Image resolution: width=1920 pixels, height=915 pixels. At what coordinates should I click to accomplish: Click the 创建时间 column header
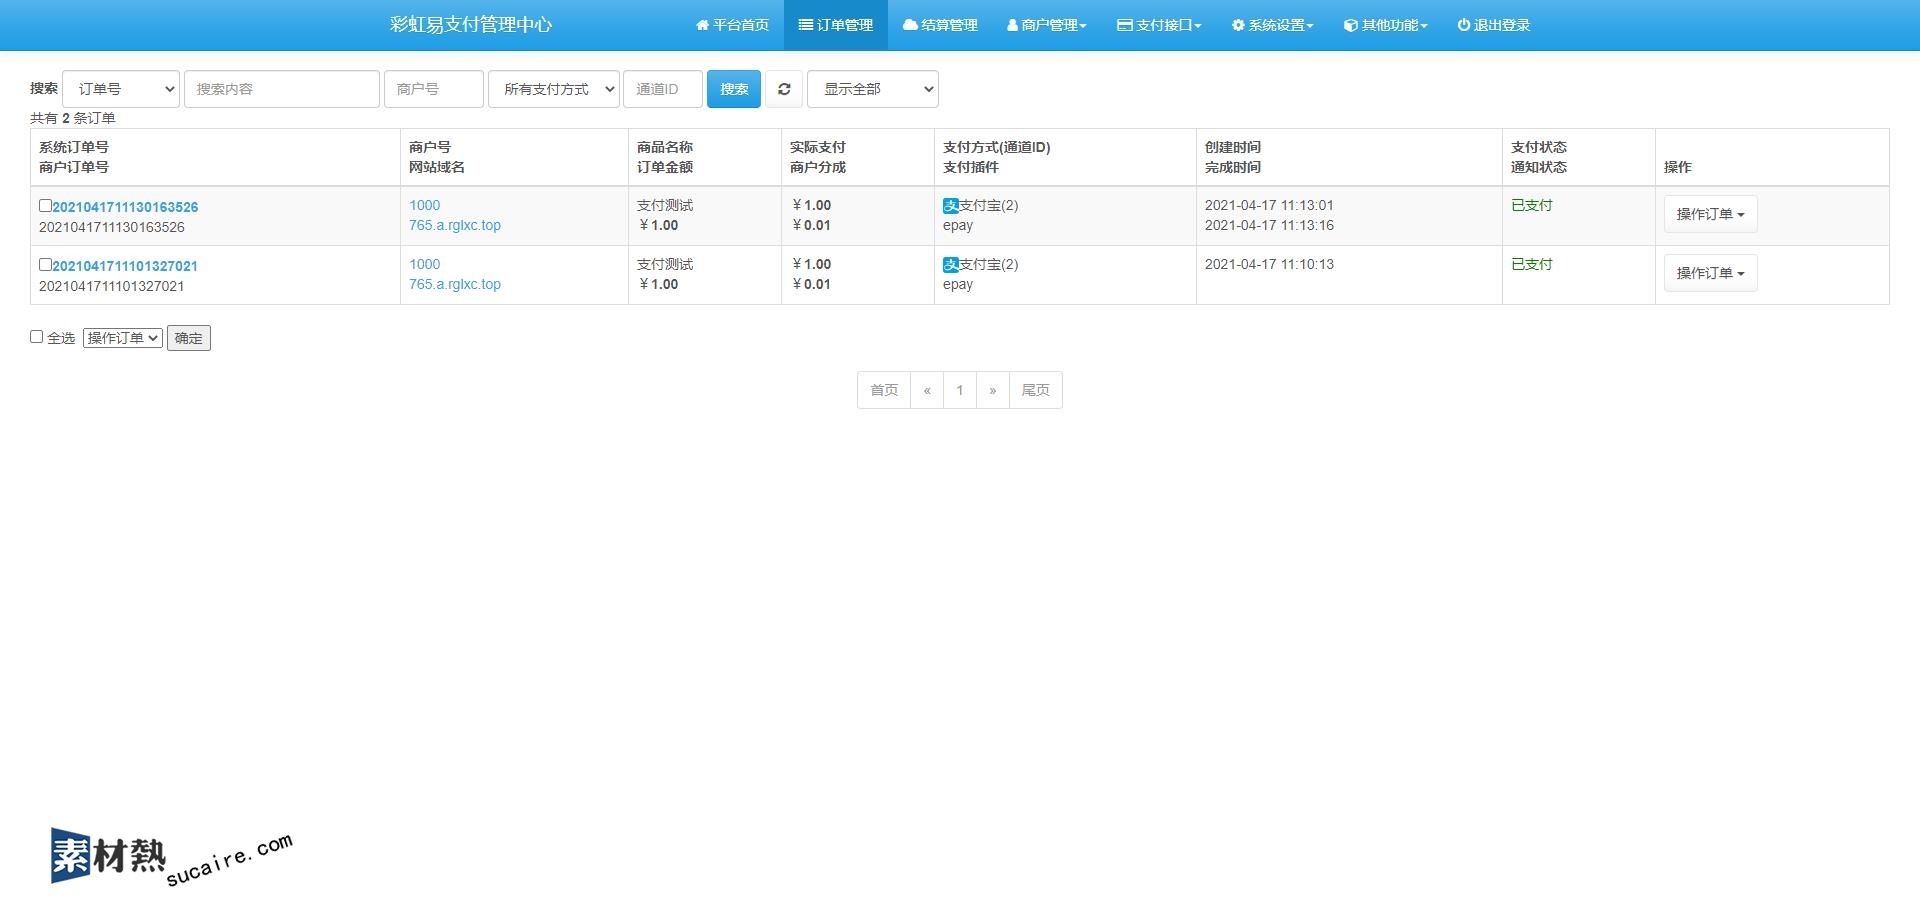pyautogui.click(x=1232, y=147)
